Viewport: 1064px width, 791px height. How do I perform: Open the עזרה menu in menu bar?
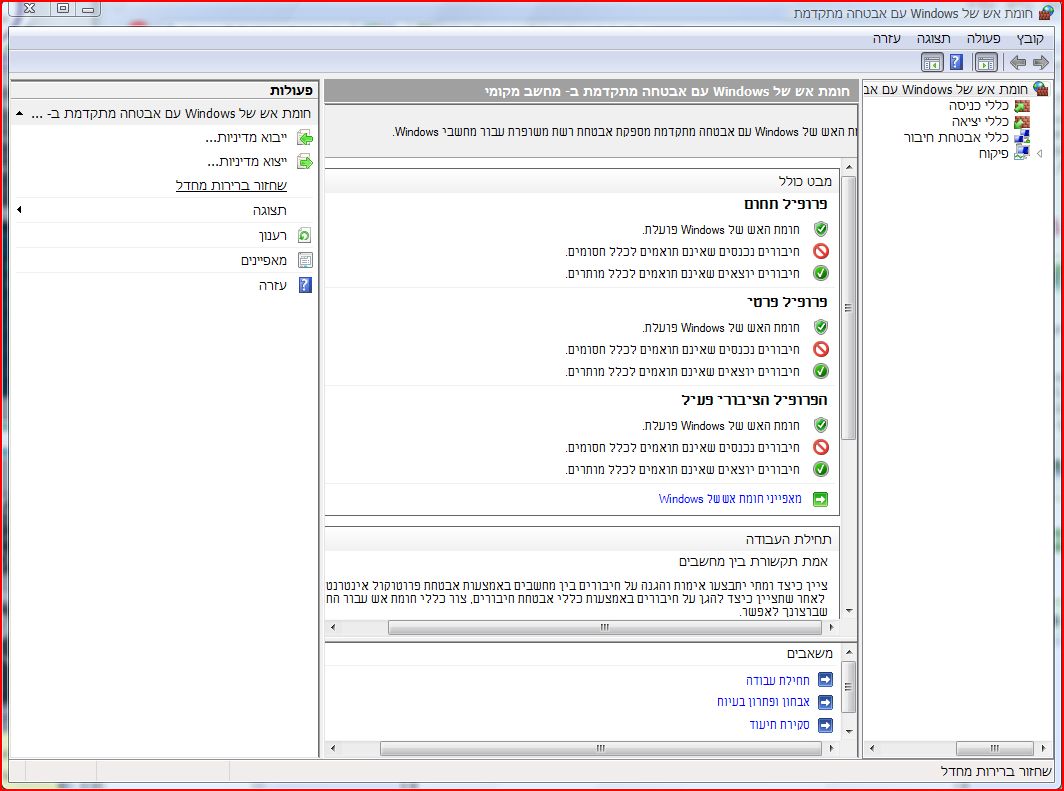[x=886, y=39]
